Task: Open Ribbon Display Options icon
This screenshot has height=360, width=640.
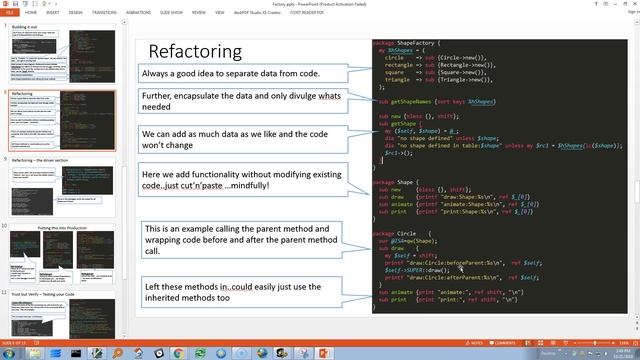Action: [x=606, y=4]
